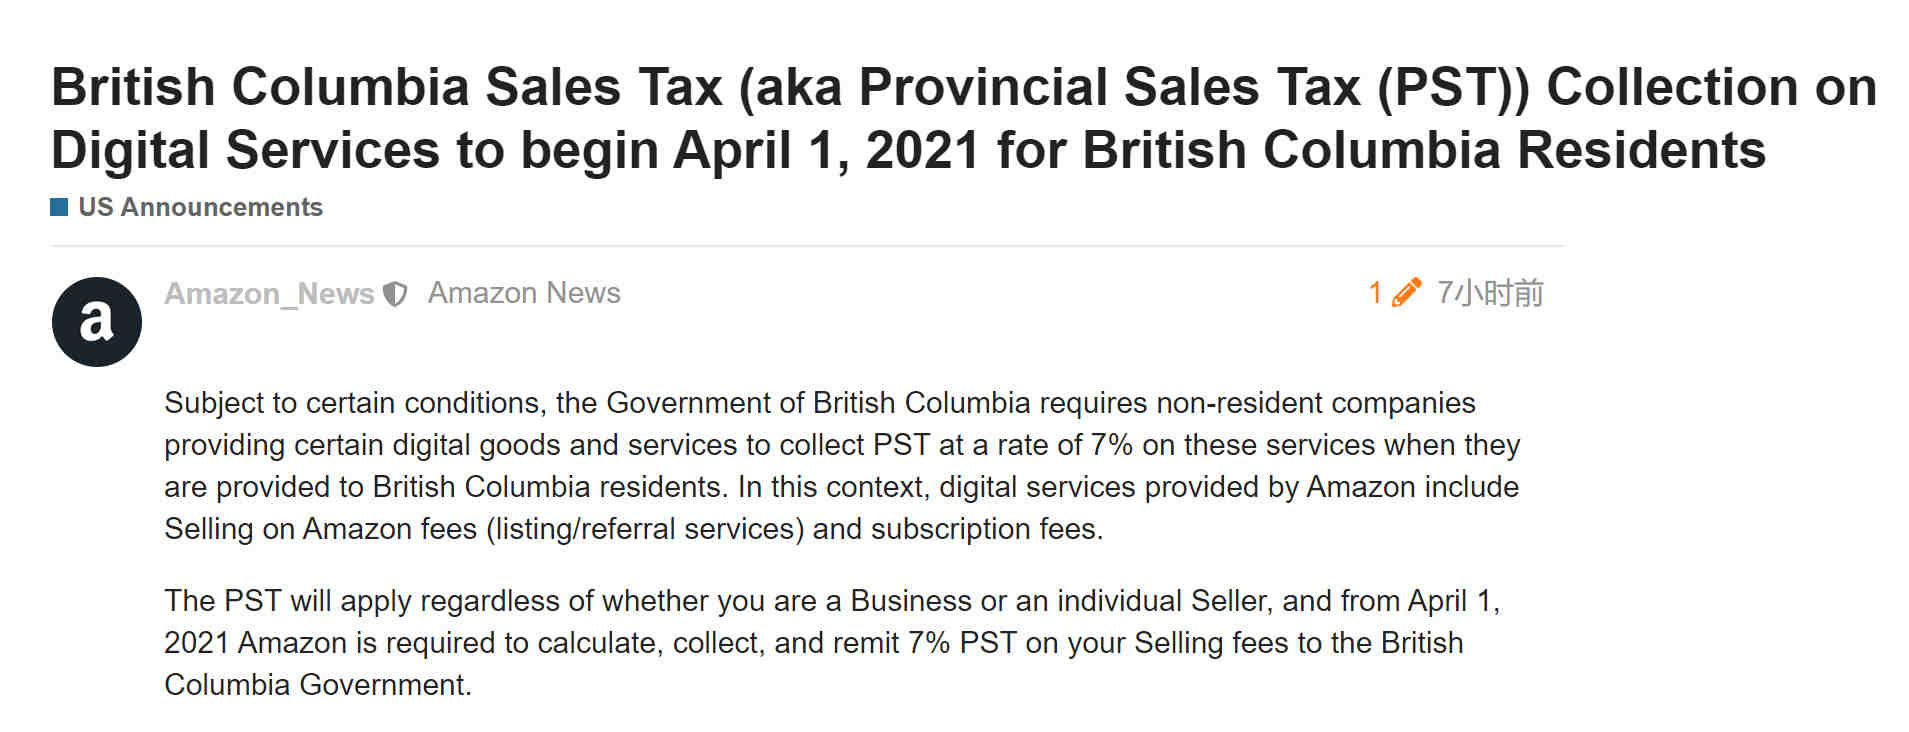
Task: Click the line starting 2021 Amazon is required
Action: 814,643
